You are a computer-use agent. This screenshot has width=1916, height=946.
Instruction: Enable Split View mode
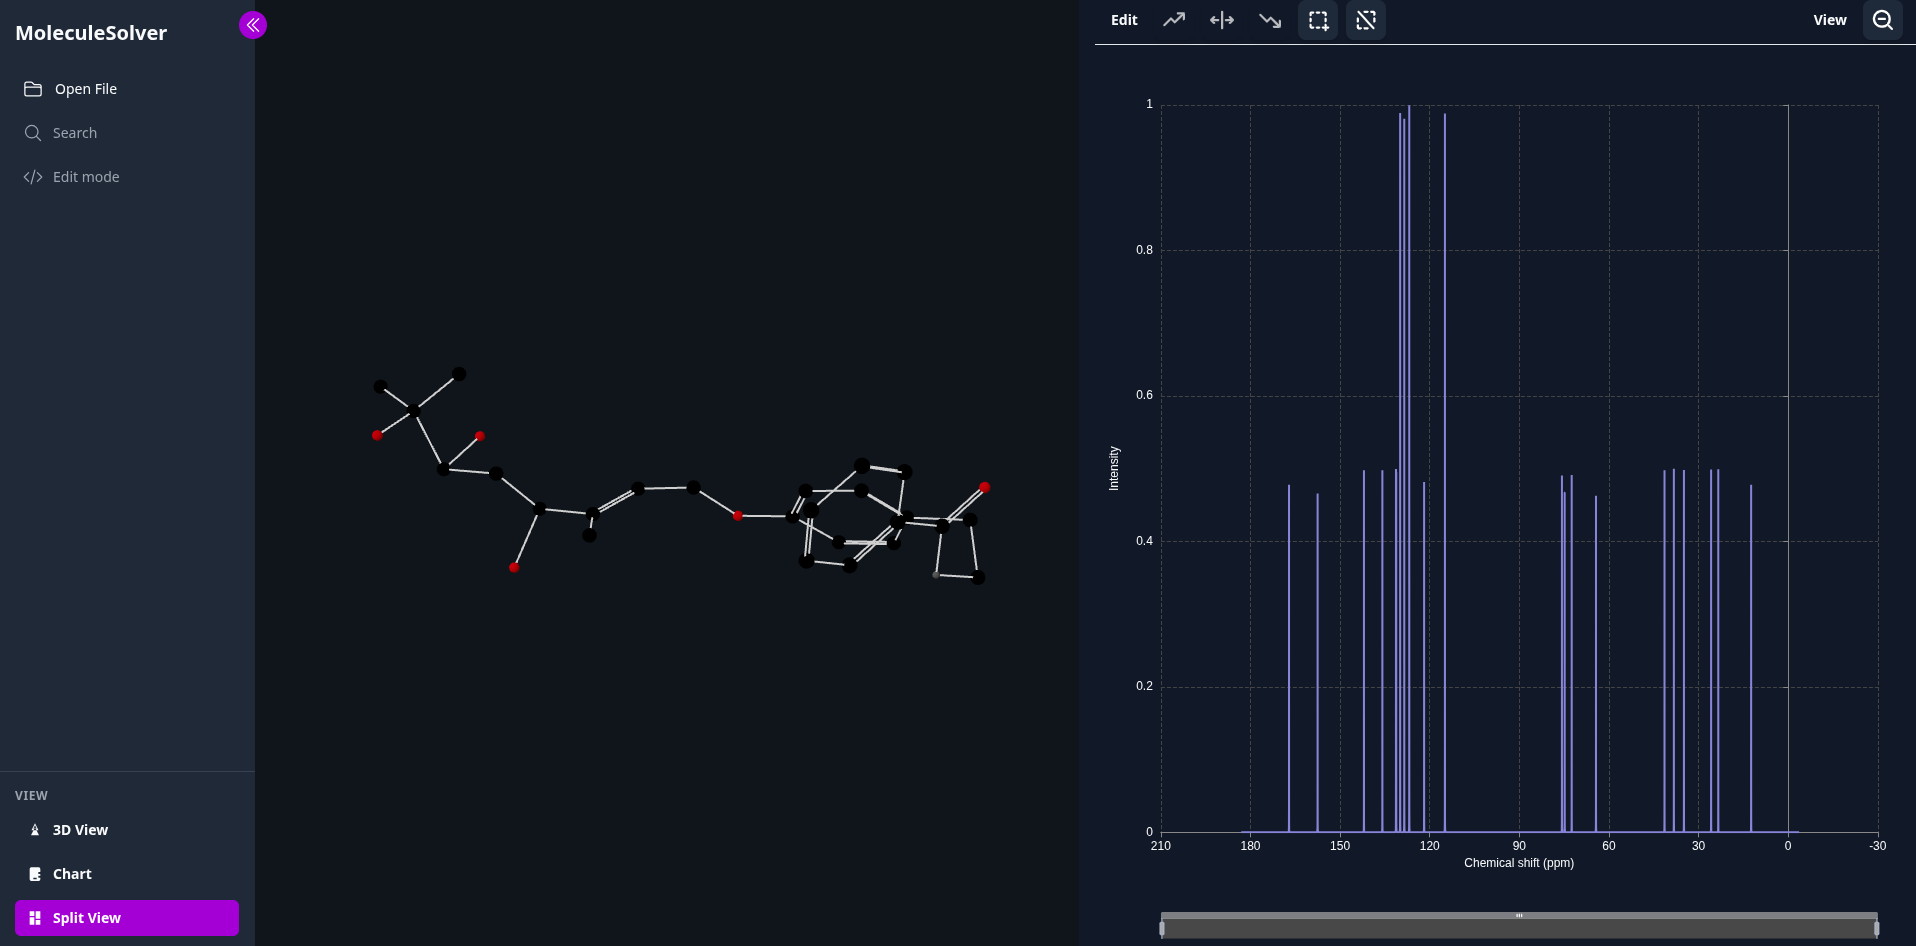coord(126,917)
